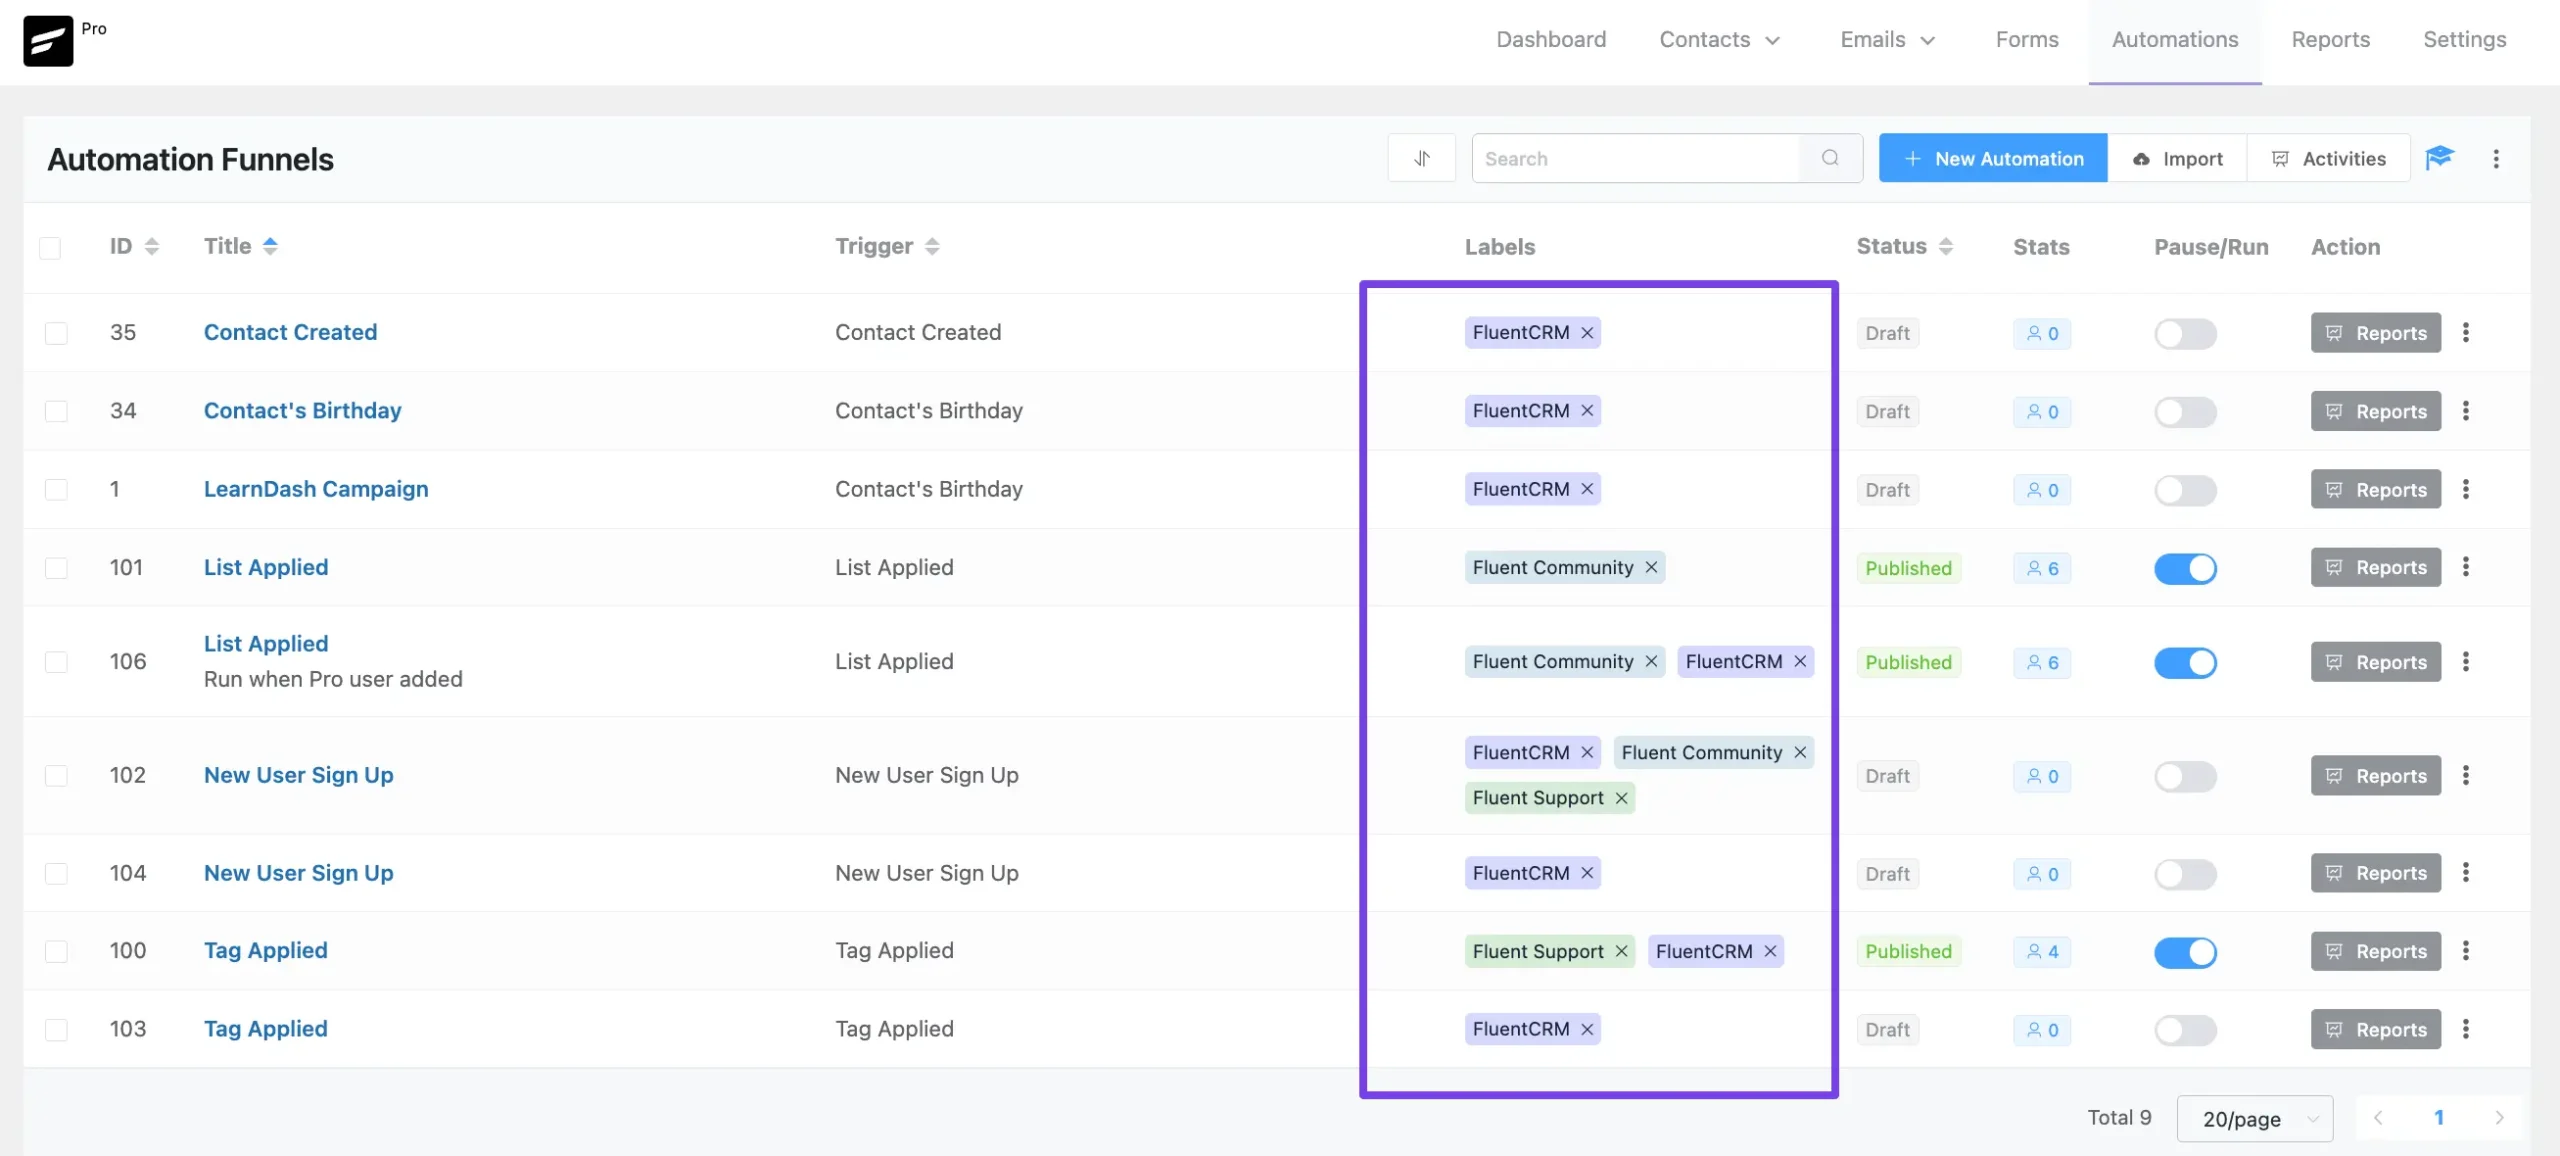Open three-dot actions for LearnDash Campaign
2560x1156 pixels.
tap(2466, 489)
